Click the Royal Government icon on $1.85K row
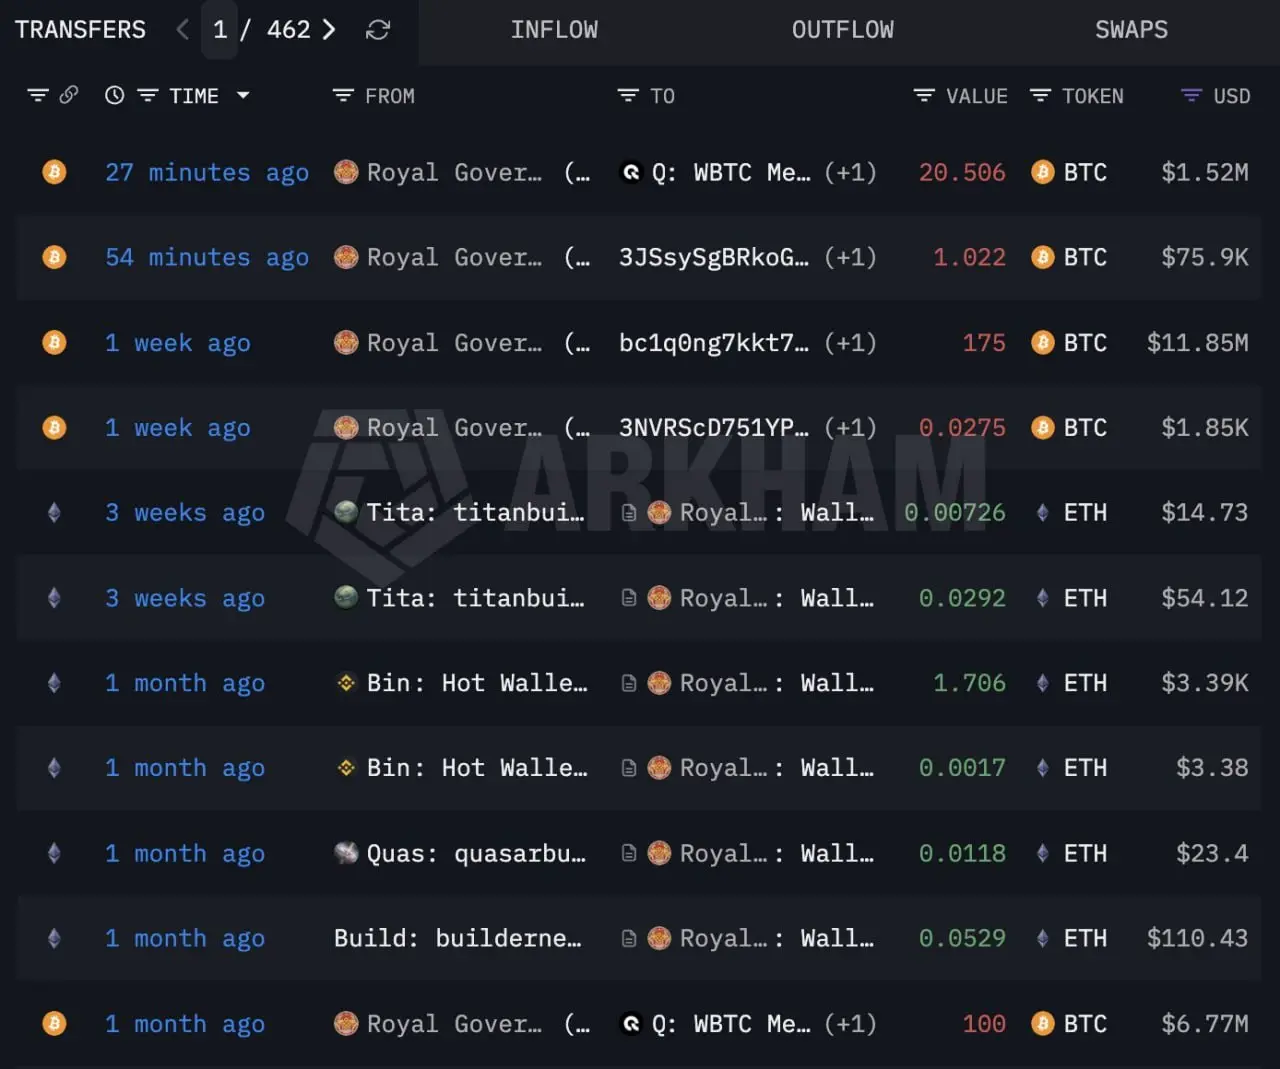 click(x=346, y=427)
